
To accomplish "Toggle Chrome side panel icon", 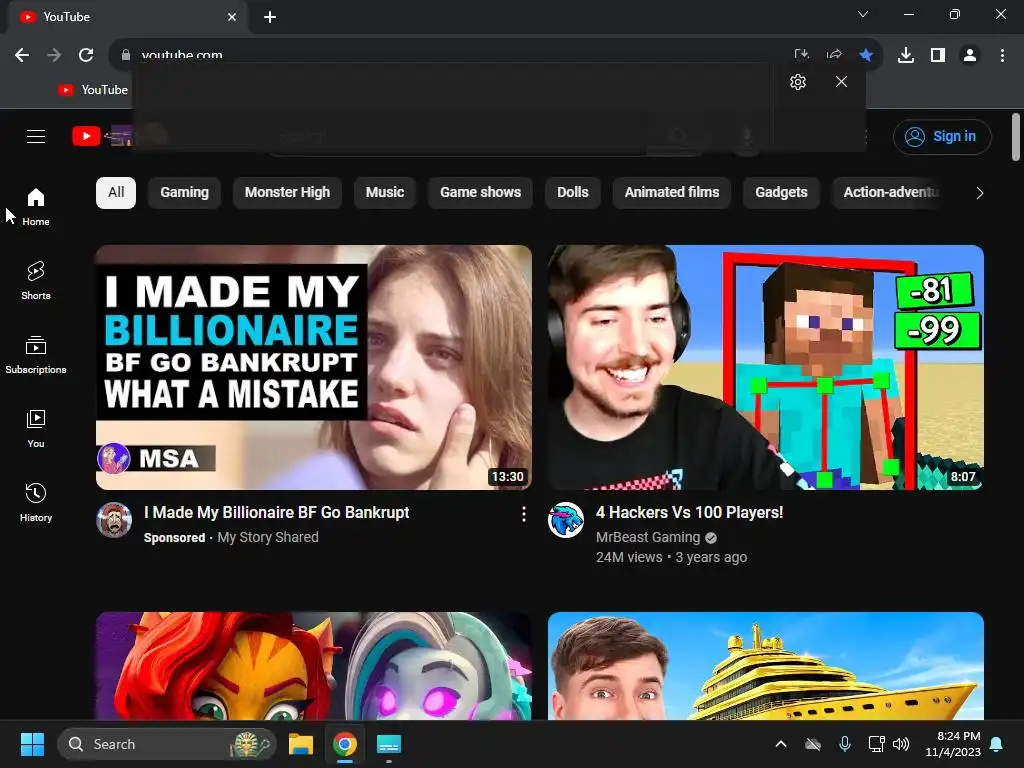I will pos(938,55).
